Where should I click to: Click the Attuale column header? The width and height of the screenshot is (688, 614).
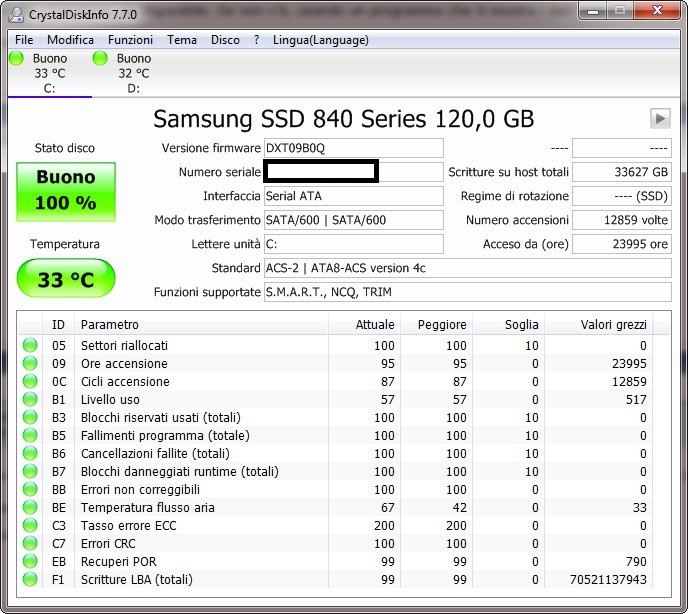[x=364, y=324]
